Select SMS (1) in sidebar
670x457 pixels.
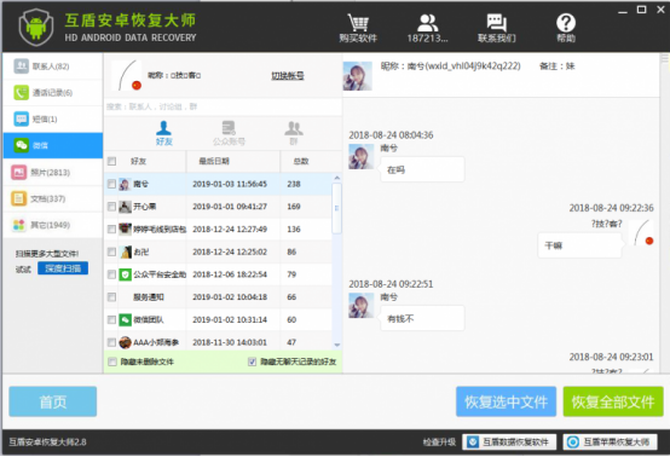point(53,119)
